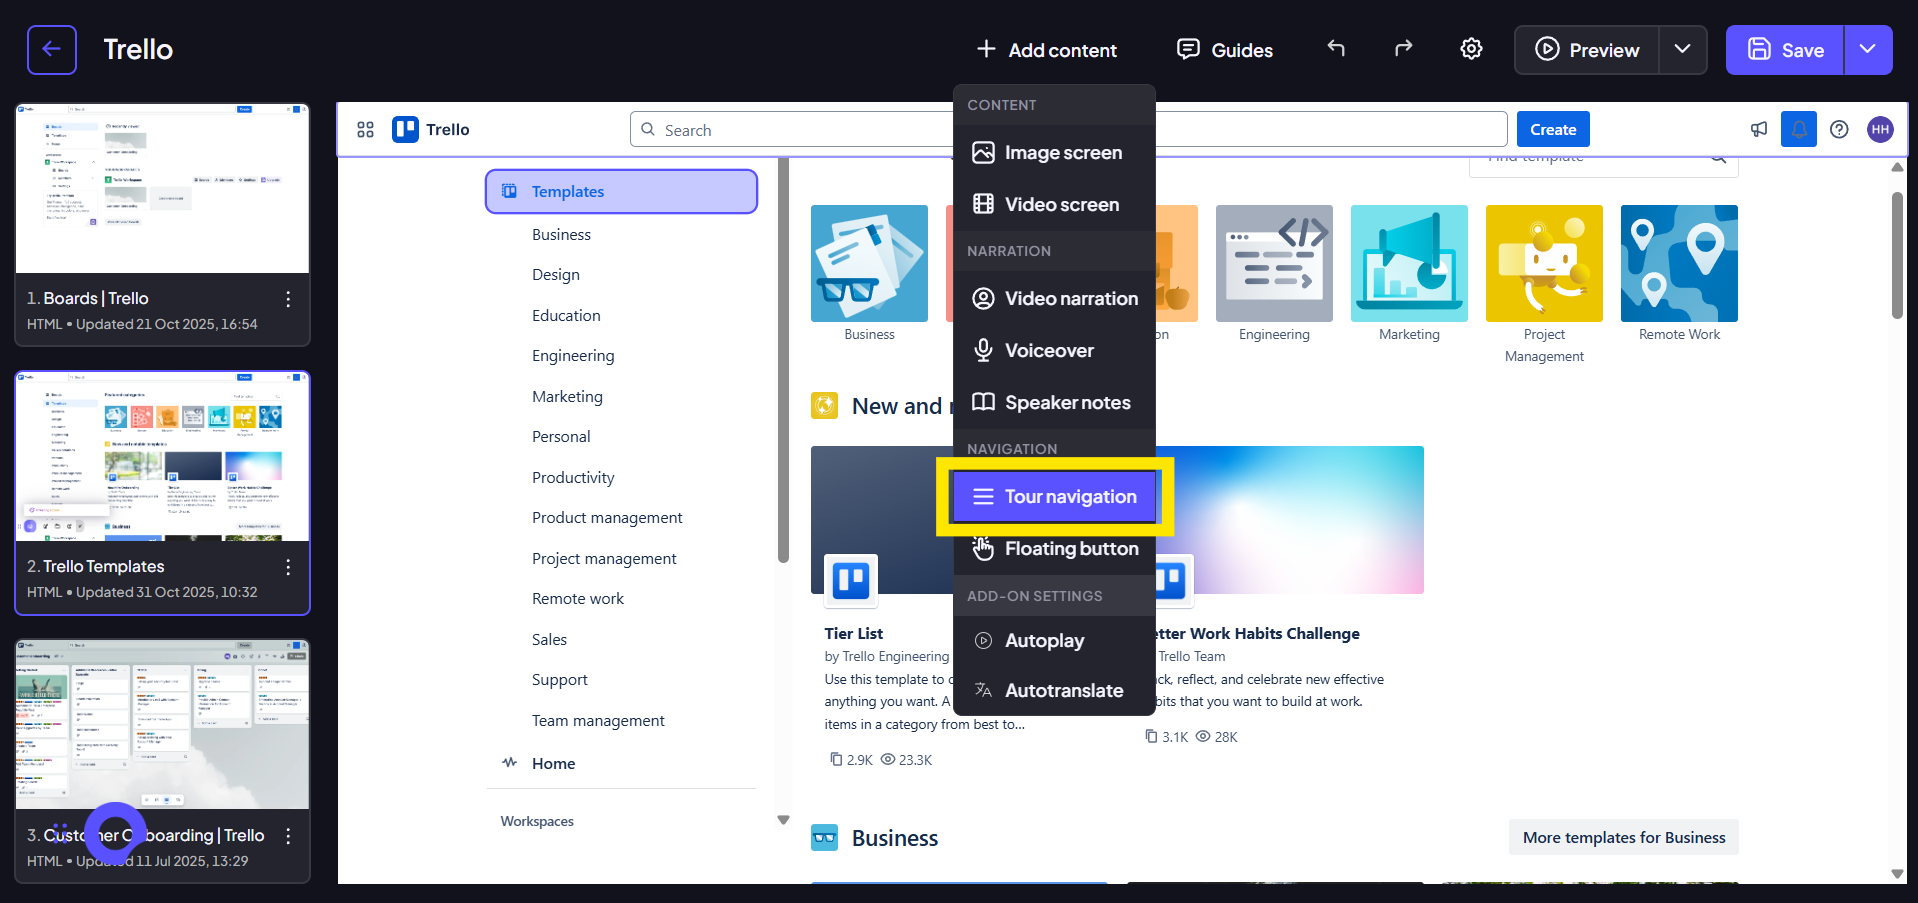This screenshot has width=1918, height=903.
Task: Expand the Preview dropdown arrow
Action: (1683, 50)
